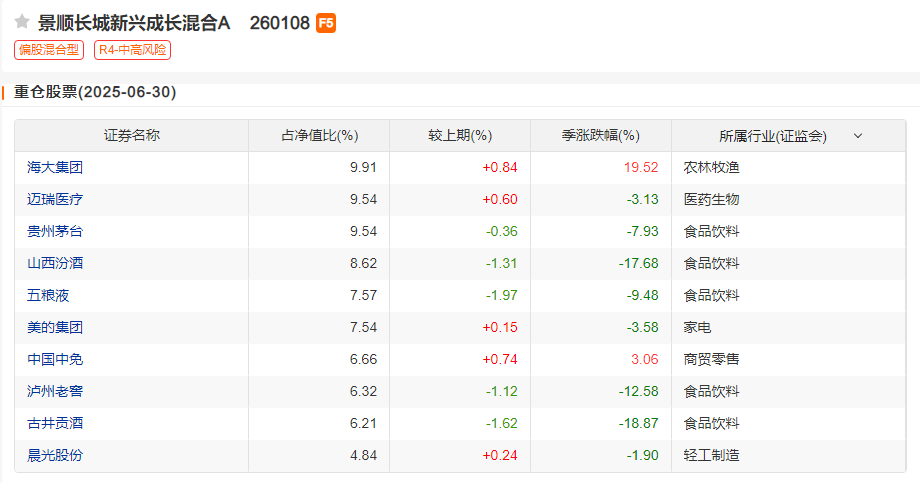Select the 19.52 quarterly gain cell
Viewport: 920px width, 483px height.
(x=641, y=167)
